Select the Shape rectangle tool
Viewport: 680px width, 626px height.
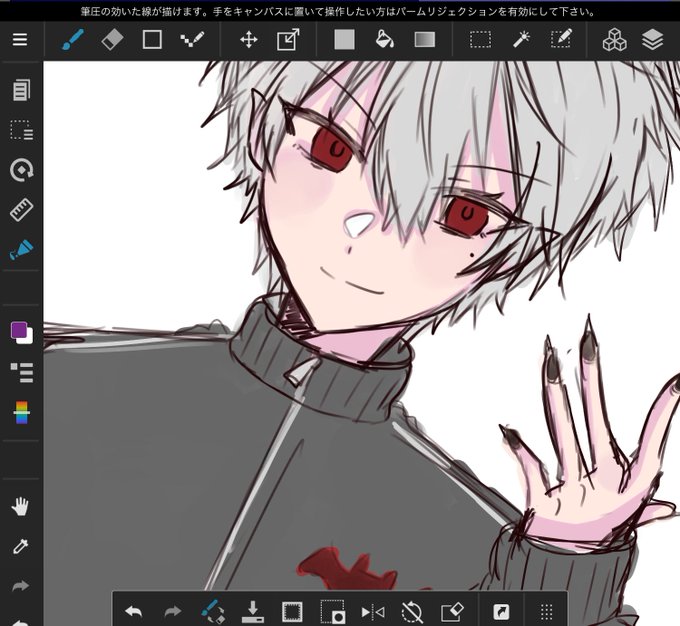(x=152, y=39)
